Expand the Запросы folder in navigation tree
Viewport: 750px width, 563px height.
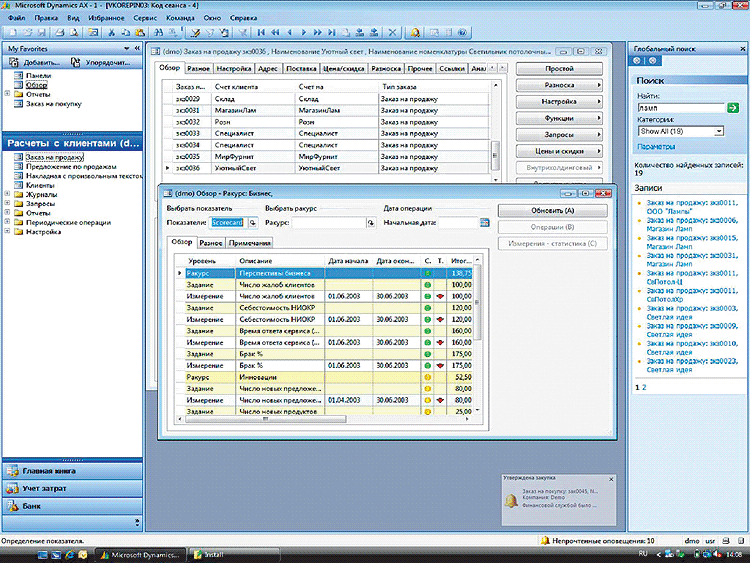point(7,203)
